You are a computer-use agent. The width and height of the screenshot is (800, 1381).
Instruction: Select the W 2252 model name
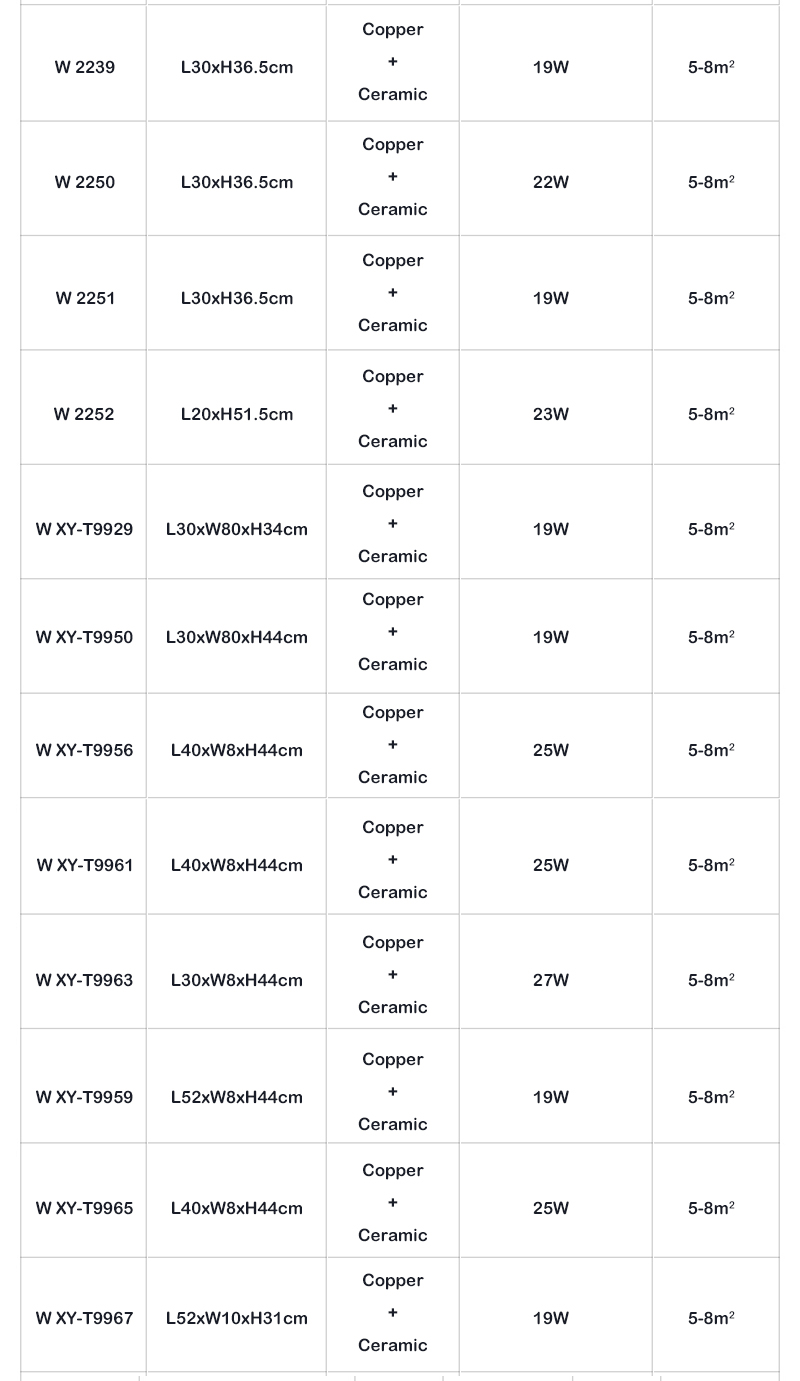click(x=84, y=415)
